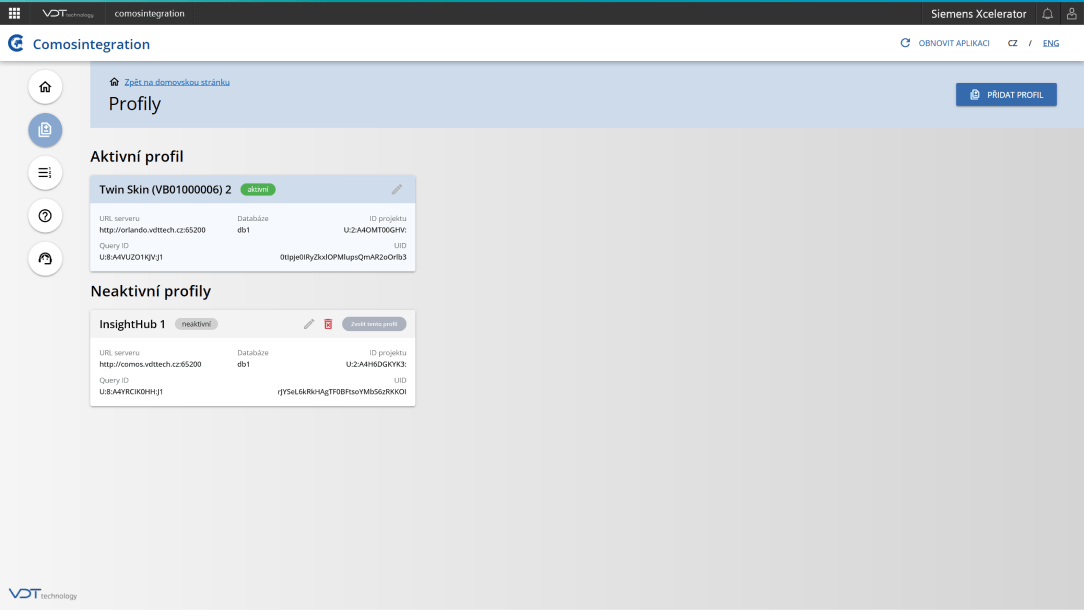Open the Help question mark icon
The height and width of the screenshot is (610, 1084).
coord(45,216)
